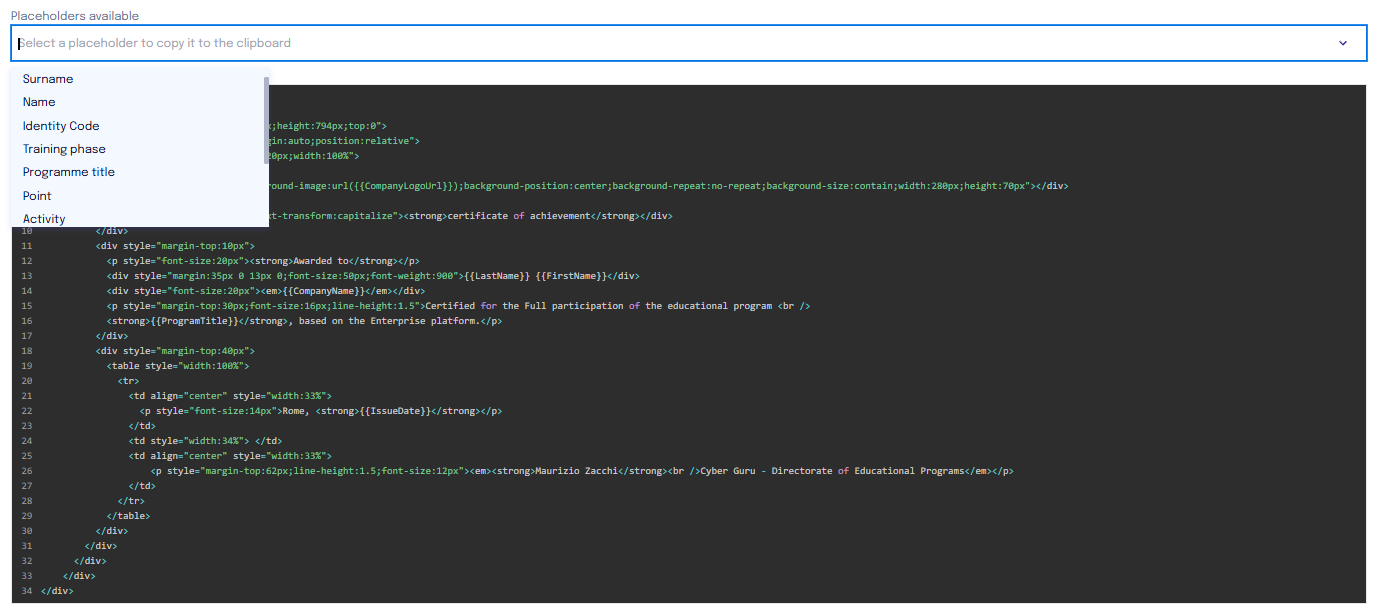Click 'certificate of achievement' text in code
The height and width of the screenshot is (611, 1374).
pos(518,216)
